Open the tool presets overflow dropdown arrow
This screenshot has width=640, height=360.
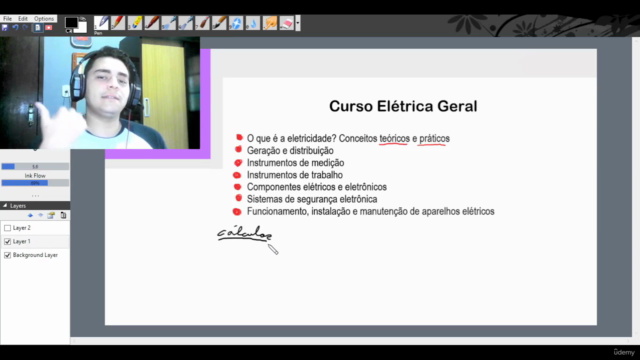[298, 23]
